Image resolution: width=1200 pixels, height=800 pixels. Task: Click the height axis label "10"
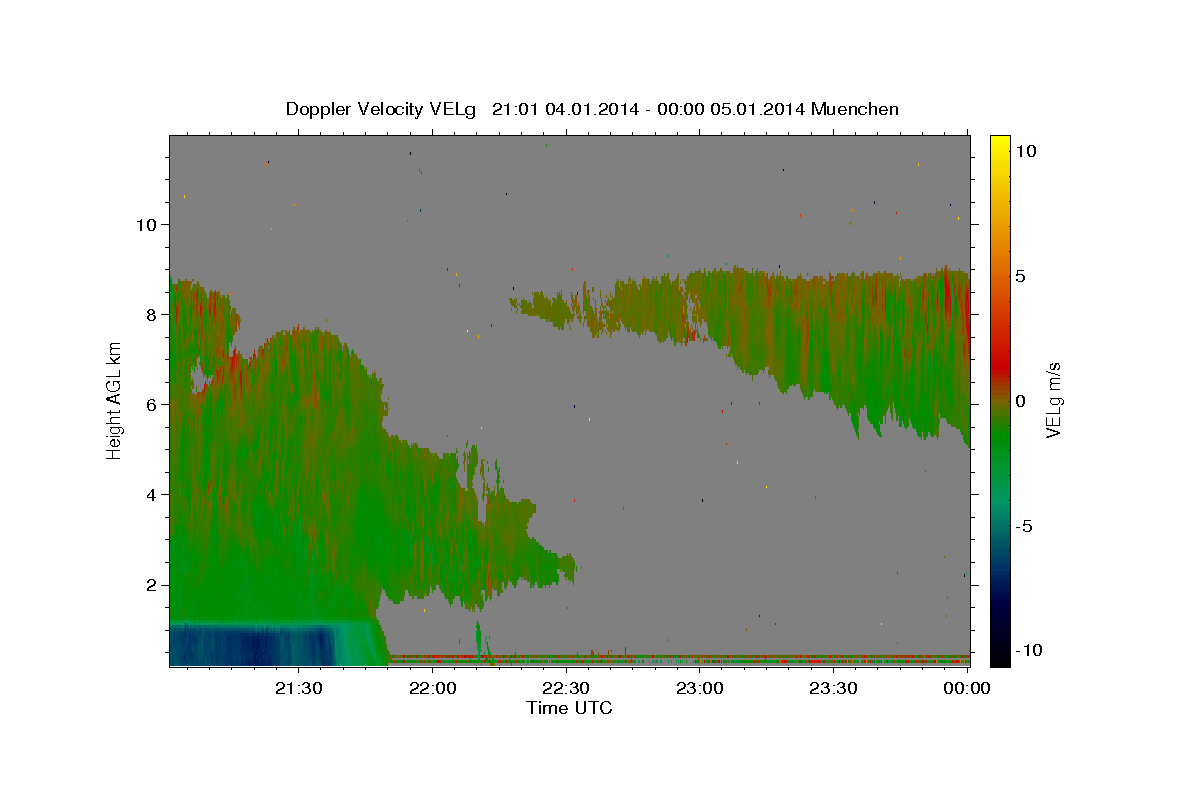[145, 224]
